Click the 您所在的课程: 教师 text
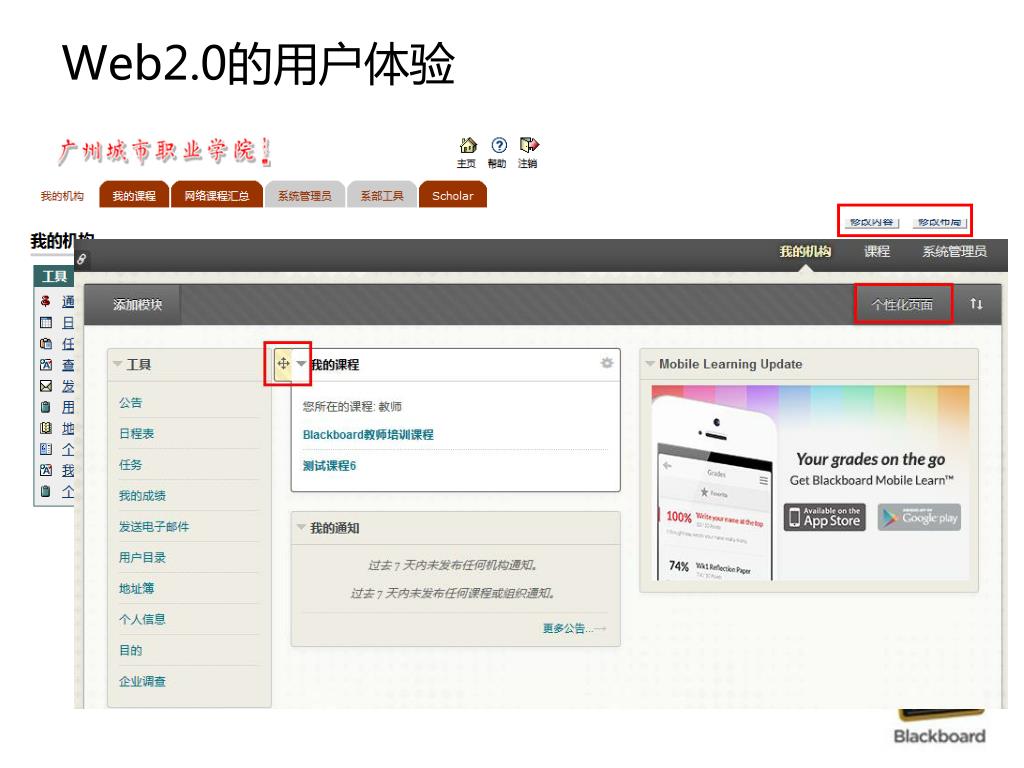The height and width of the screenshot is (768, 1024). (352, 406)
